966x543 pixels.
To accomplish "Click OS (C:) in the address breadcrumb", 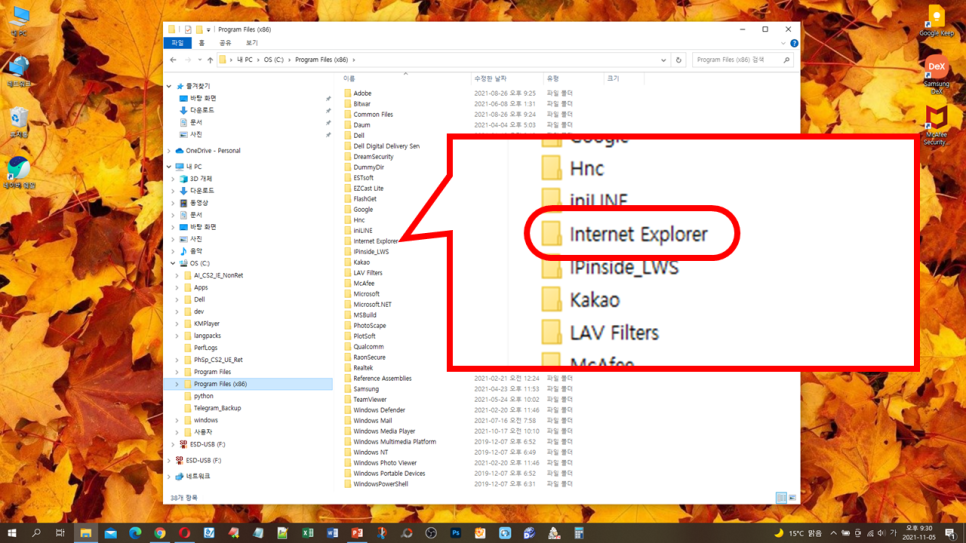I will coord(274,60).
